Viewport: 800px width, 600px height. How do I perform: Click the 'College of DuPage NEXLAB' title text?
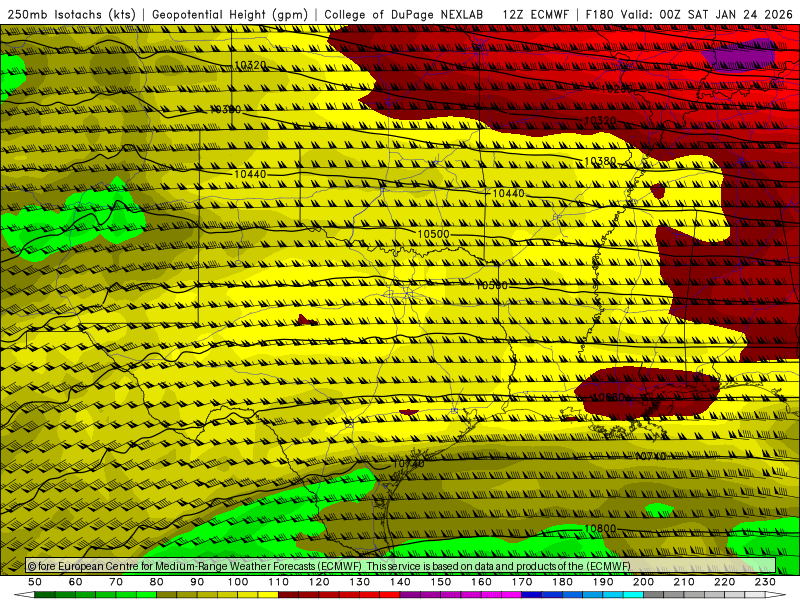(x=403, y=14)
